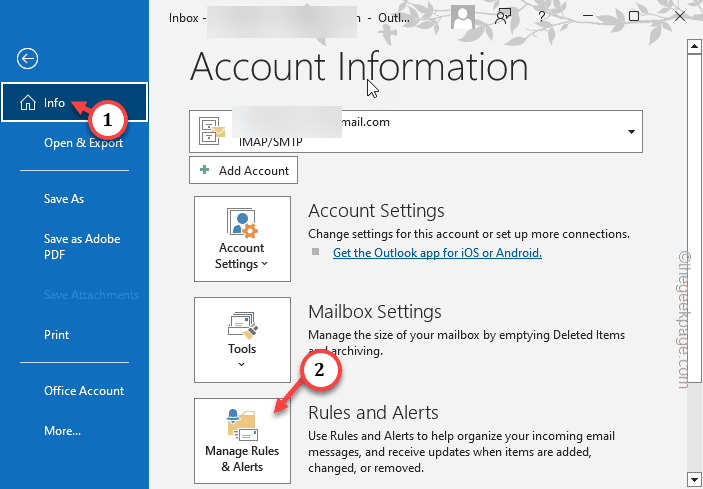
Task: Click the scrollbar down arrow
Action: click(x=694, y=478)
